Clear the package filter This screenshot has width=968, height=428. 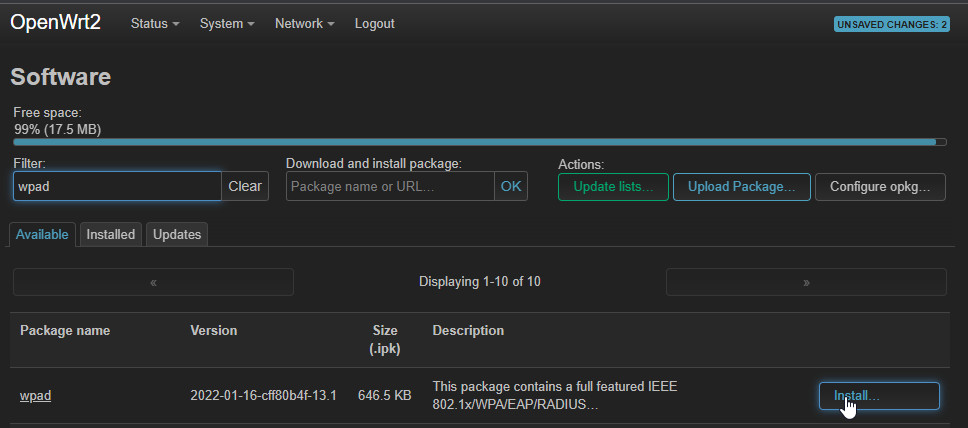coord(245,186)
